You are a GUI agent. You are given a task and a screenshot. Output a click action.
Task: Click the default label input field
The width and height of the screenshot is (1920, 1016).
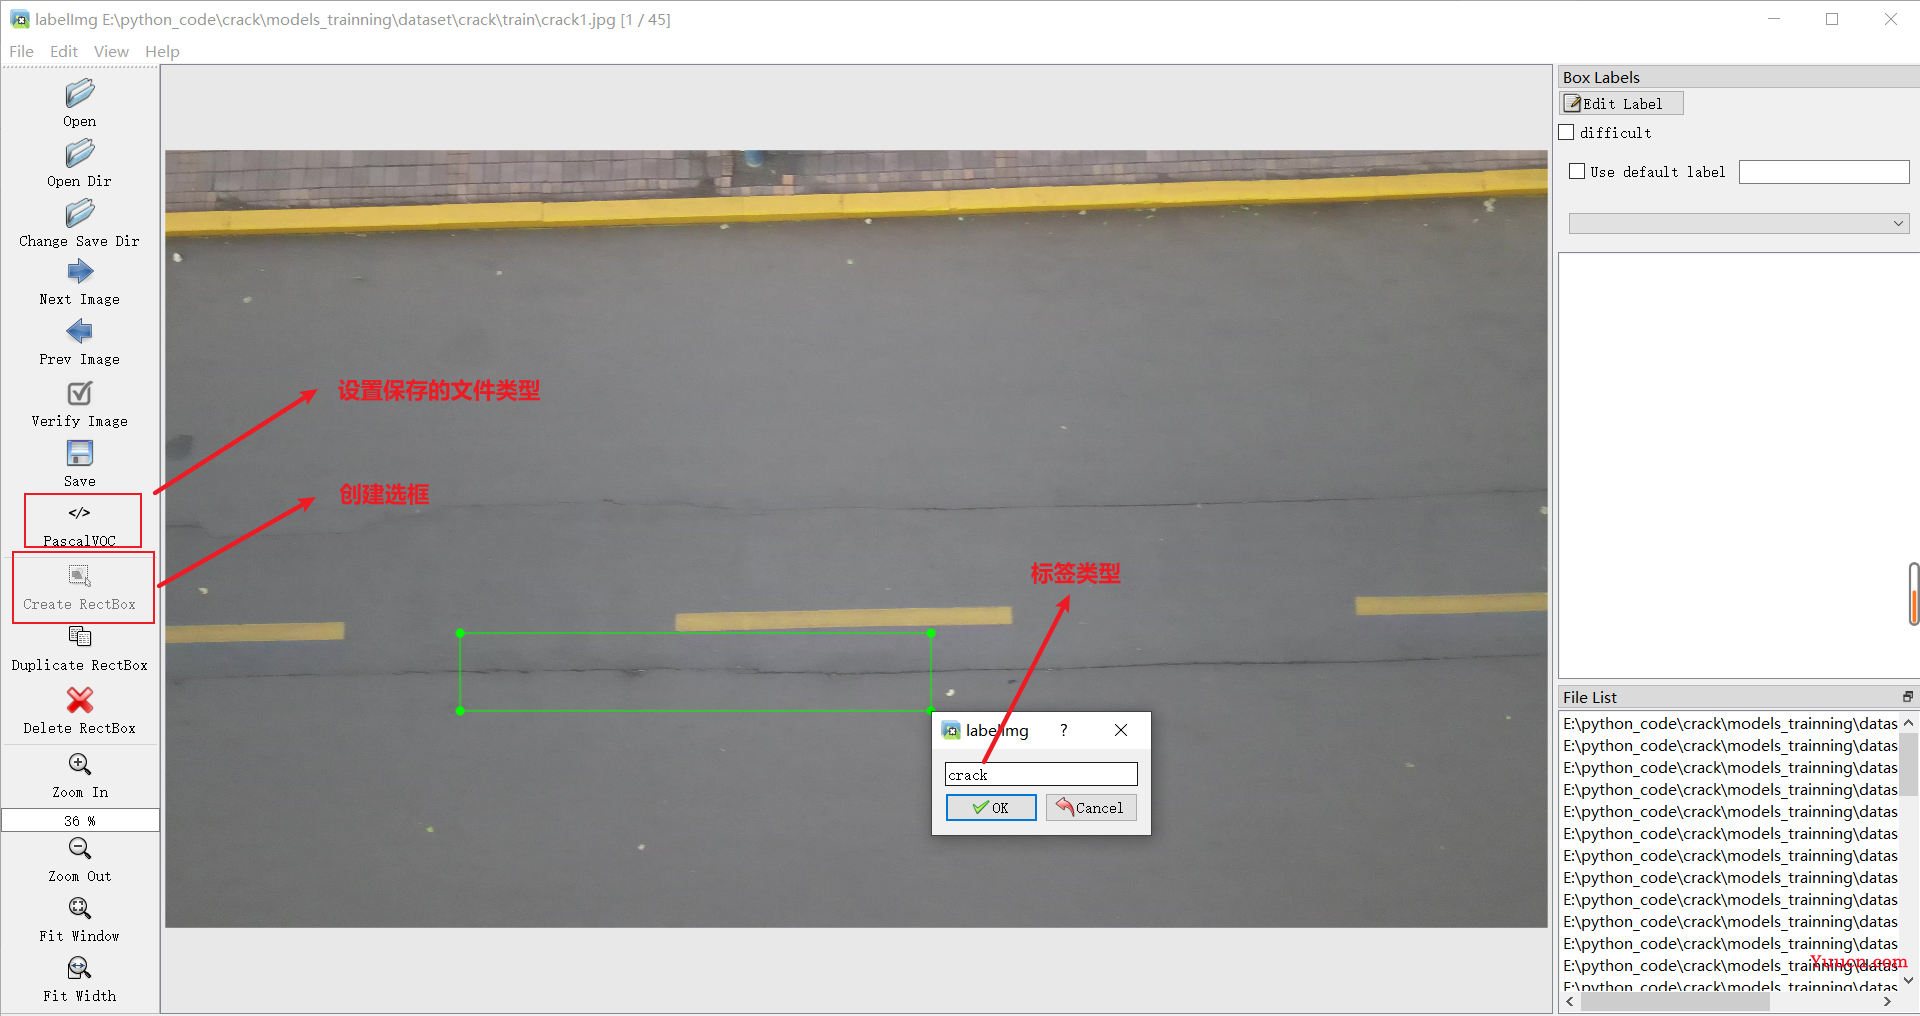[1824, 172]
